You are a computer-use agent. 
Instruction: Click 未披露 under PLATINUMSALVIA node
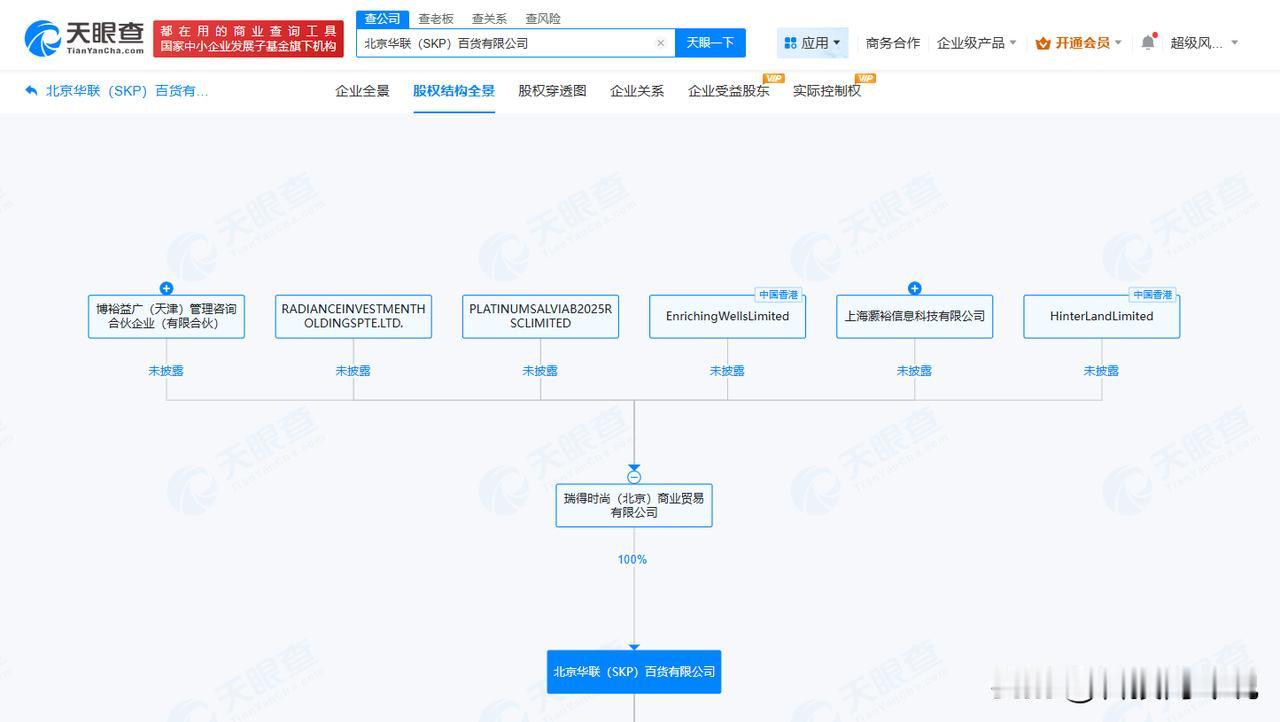click(540, 371)
